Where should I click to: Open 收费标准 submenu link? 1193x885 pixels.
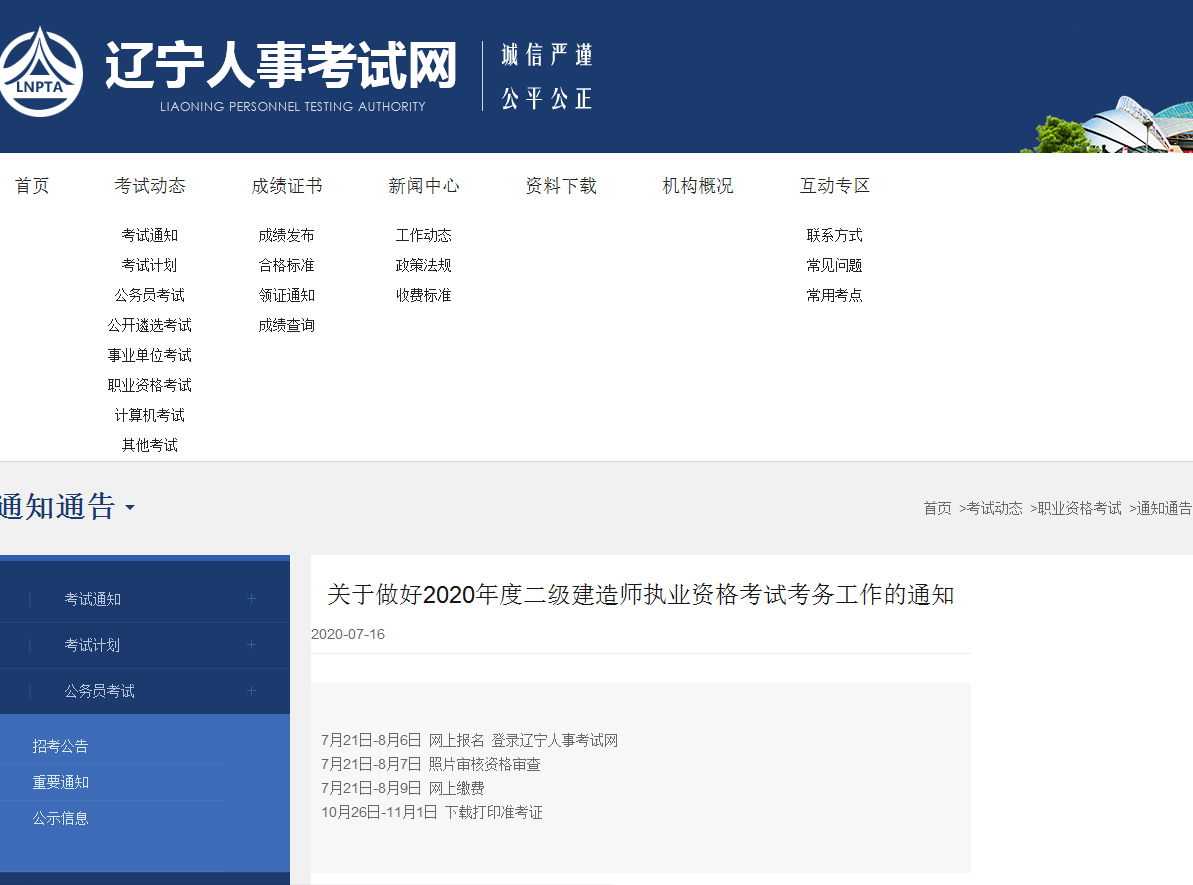tap(424, 295)
